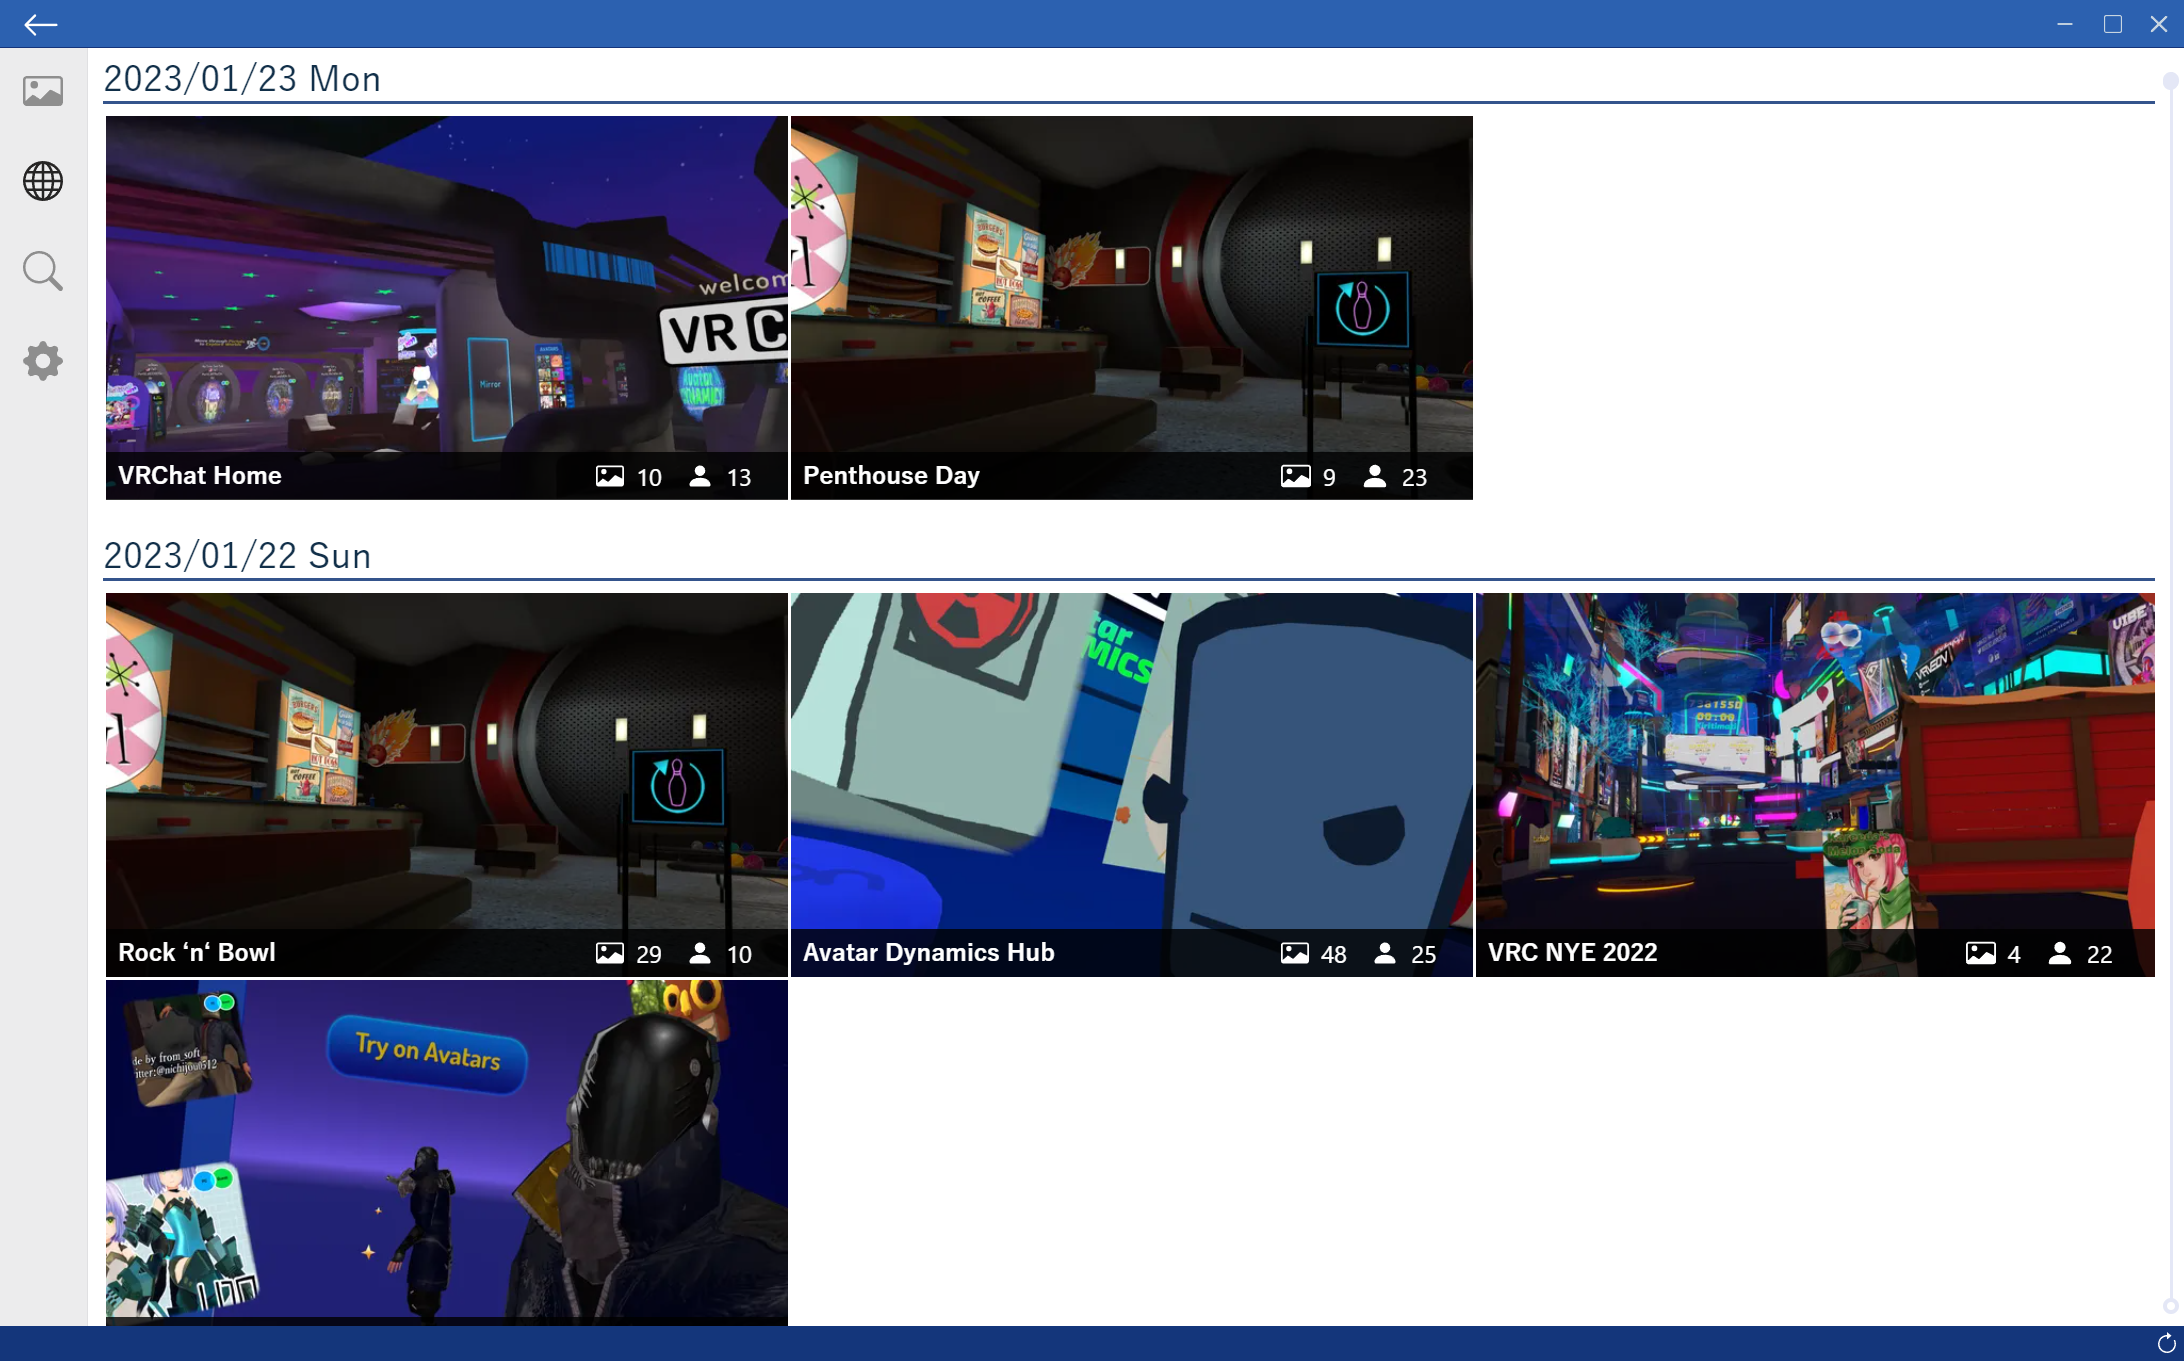This screenshot has height=1361, width=2184.
Task: Select the 2023/01/23 Mon date header
Action: pyautogui.click(x=243, y=79)
